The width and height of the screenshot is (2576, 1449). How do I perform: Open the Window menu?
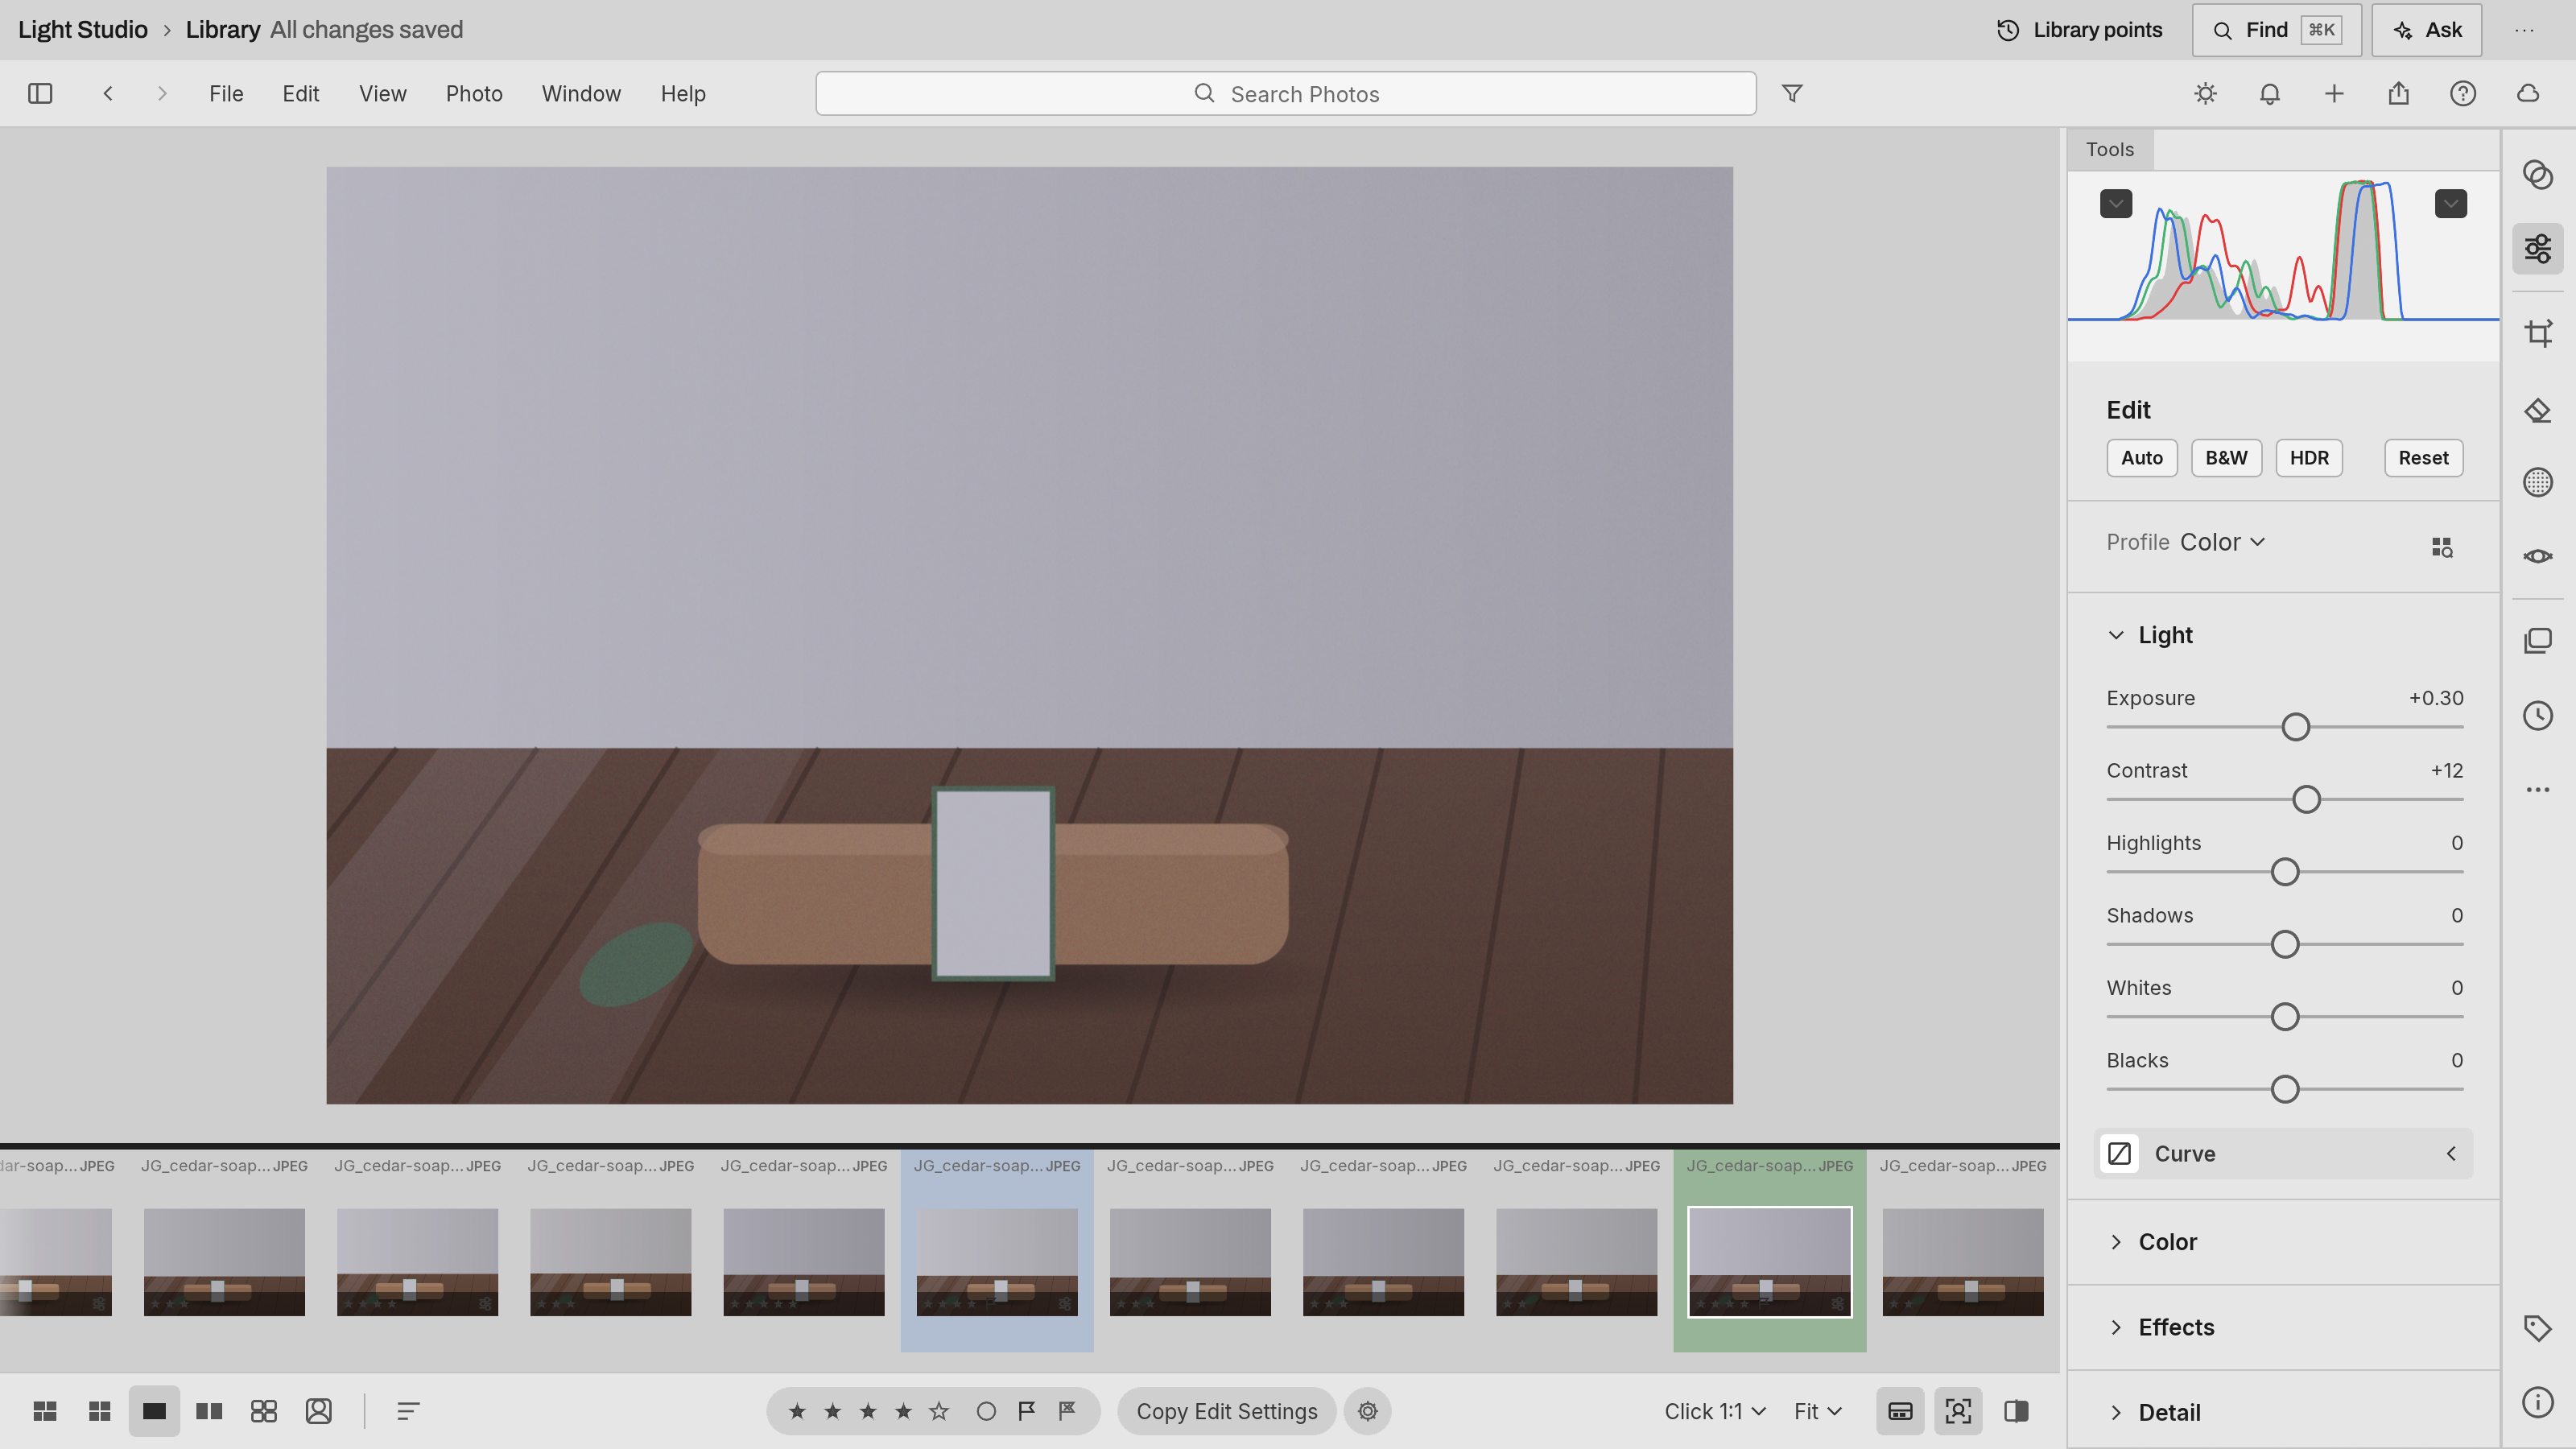(581, 93)
